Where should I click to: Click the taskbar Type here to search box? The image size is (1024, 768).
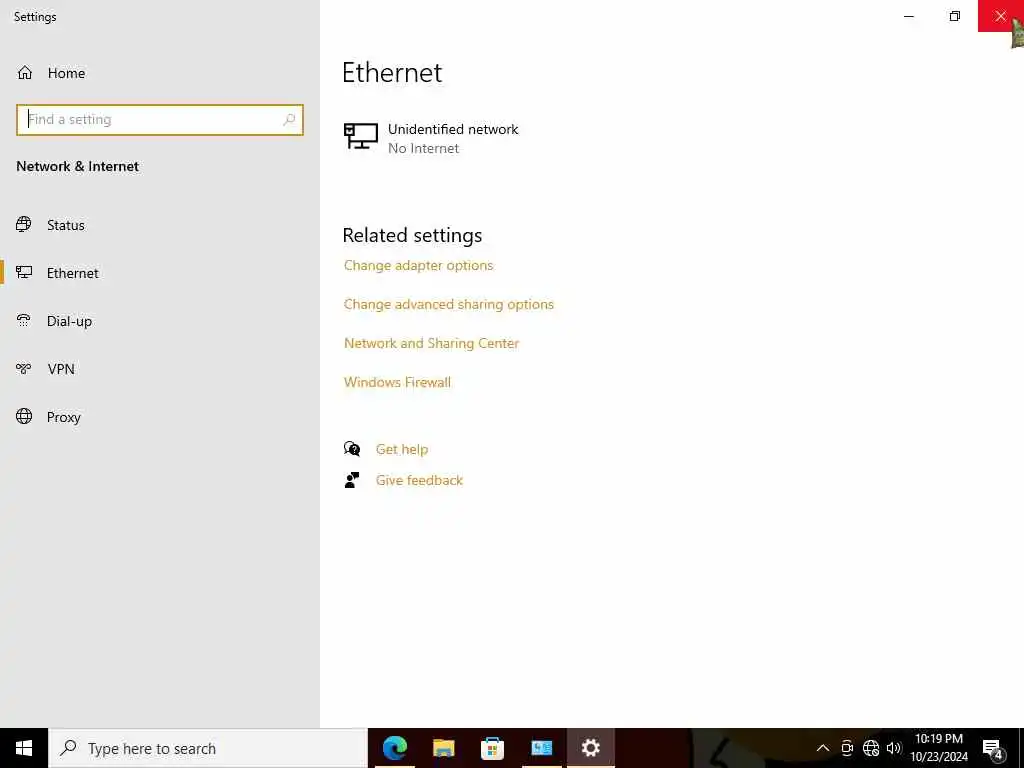tap(208, 748)
